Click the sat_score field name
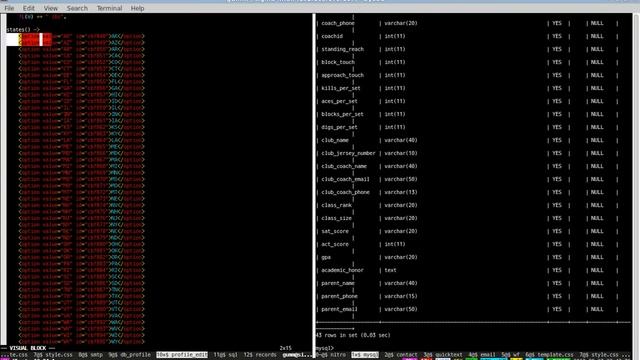Image resolution: width=640 pixels, height=360 pixels. (x=335, y=231)
